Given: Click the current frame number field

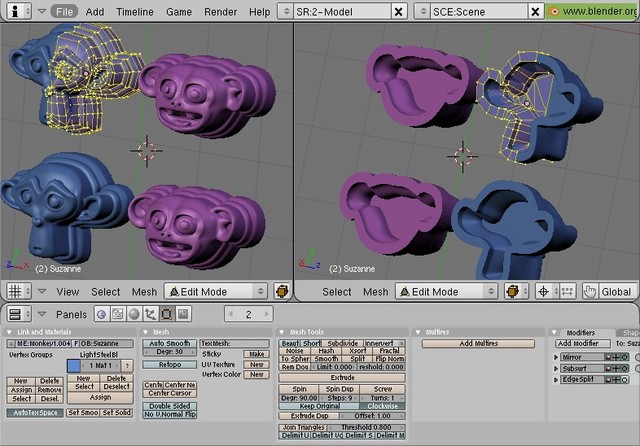Looking at the screenshot, I should (x=249, y=314).
